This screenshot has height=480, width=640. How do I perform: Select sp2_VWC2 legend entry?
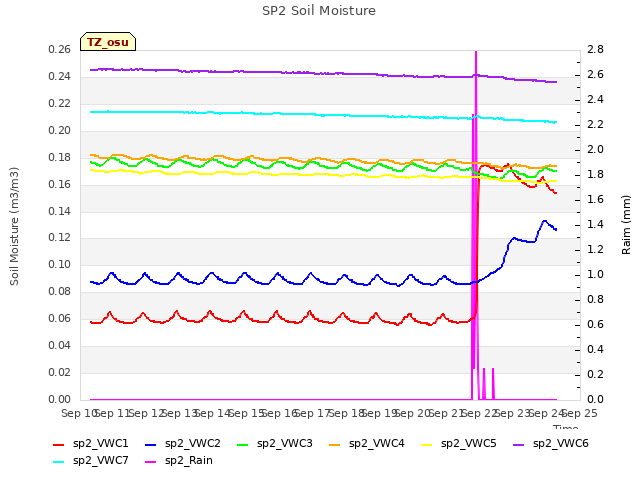click(x=183, y=443)
